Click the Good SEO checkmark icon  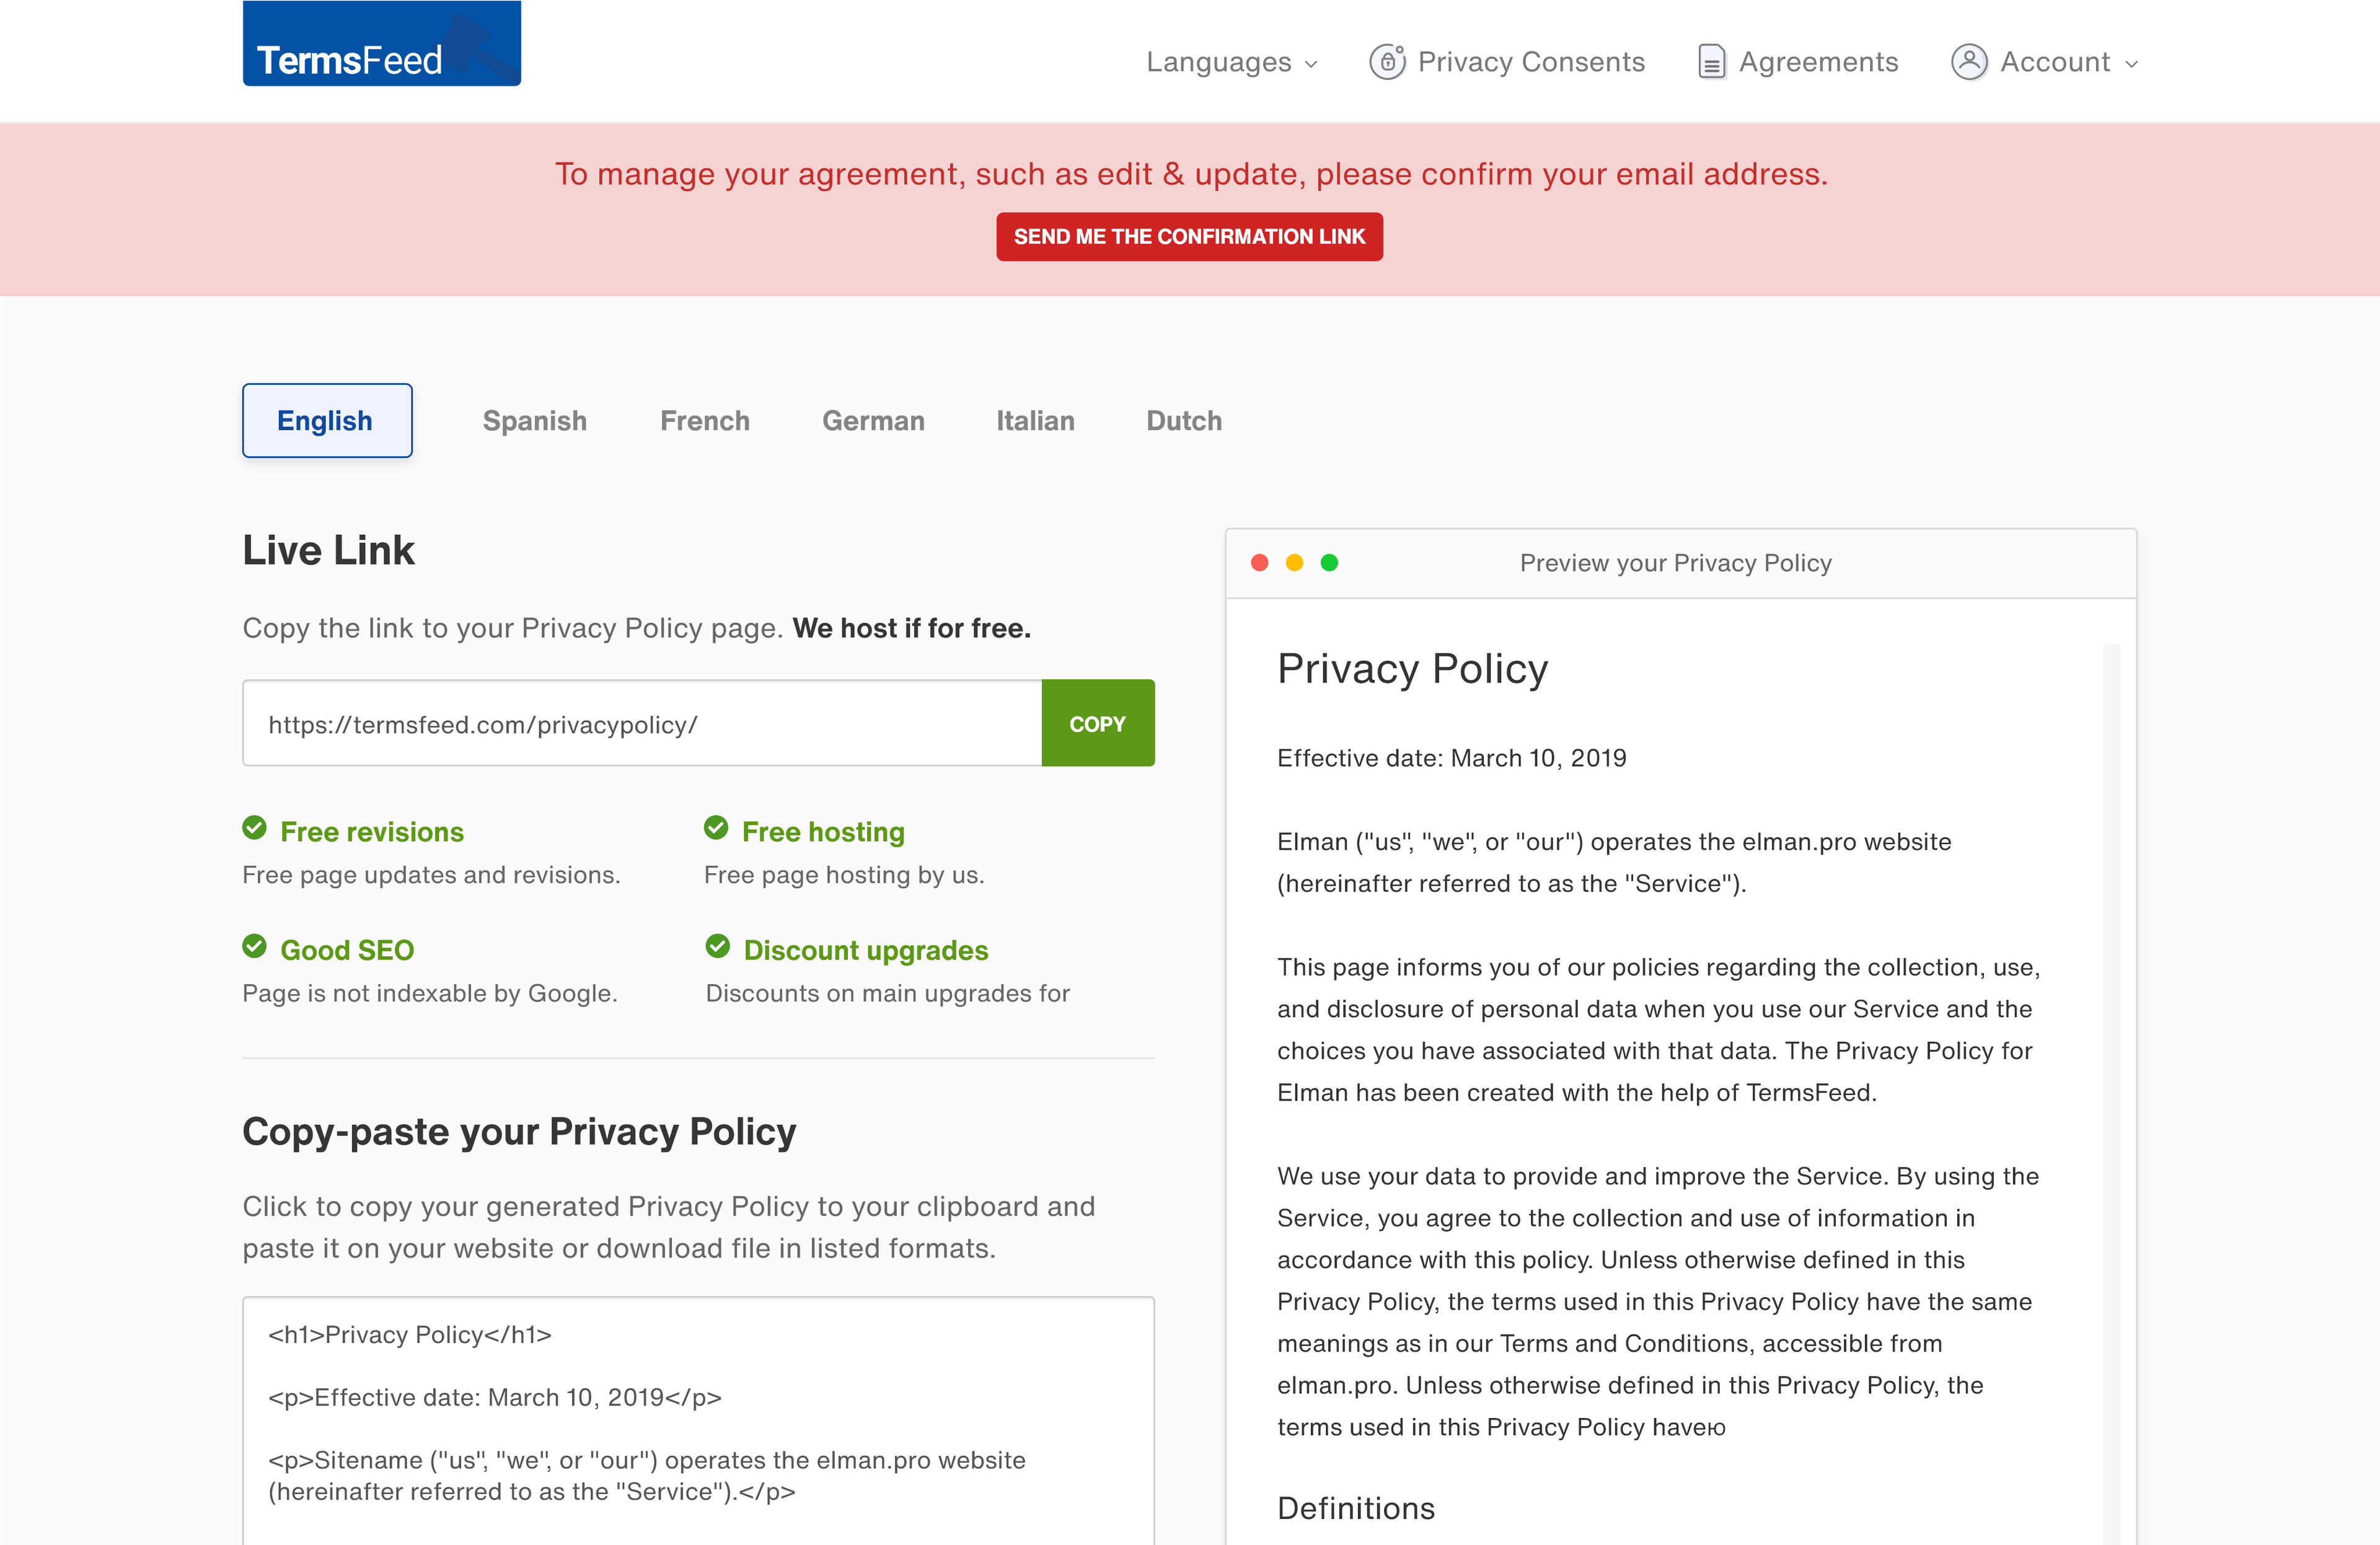click(255, 947)
